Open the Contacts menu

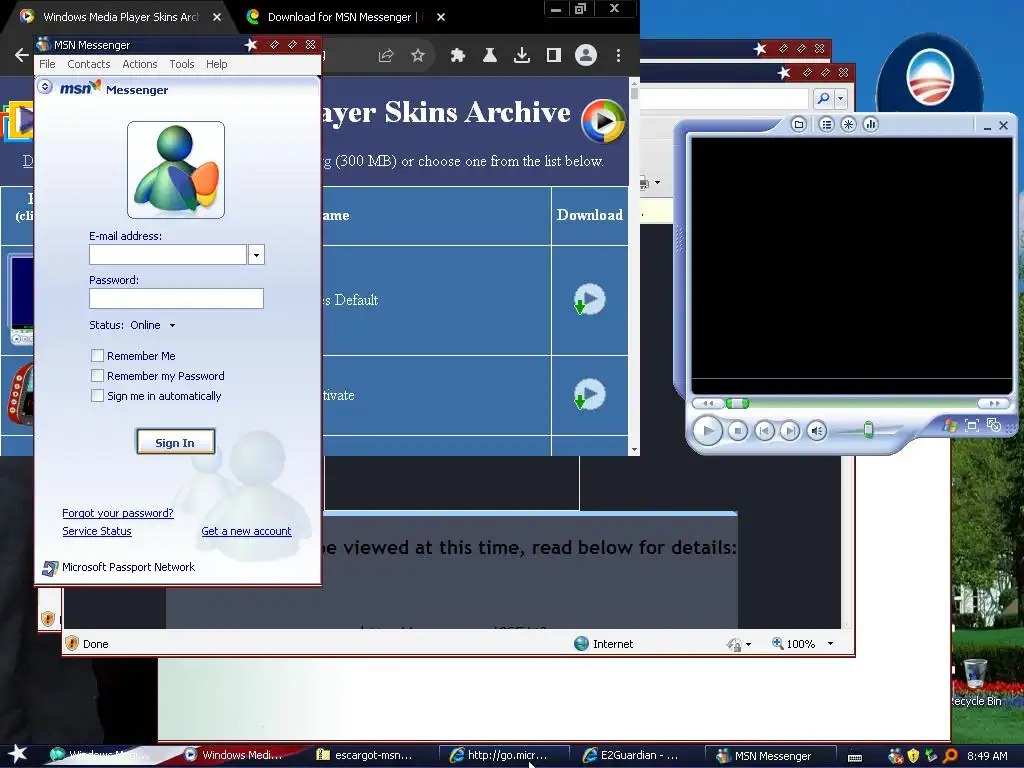tap(89, 64)
